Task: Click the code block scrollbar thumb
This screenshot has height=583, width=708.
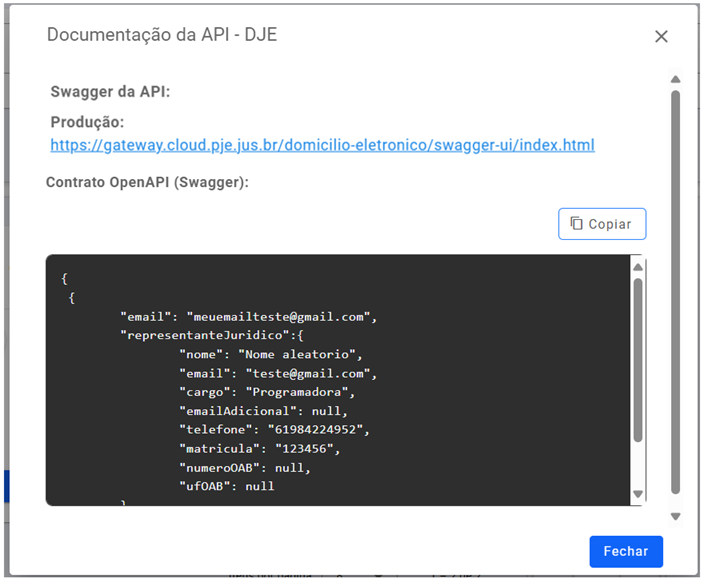Action: (638, 360)
